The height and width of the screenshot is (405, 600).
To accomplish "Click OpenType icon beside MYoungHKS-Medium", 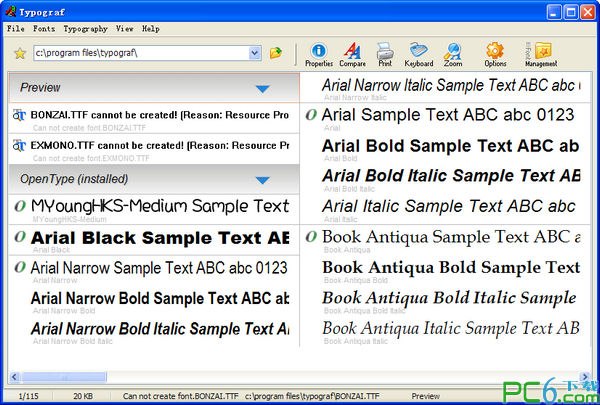I will [x=20, y=206].
